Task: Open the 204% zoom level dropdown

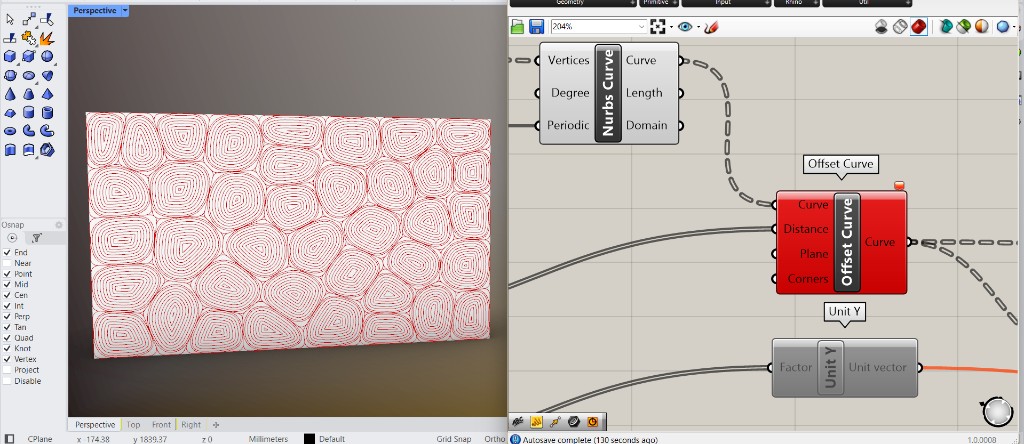Action: [641, 27]
